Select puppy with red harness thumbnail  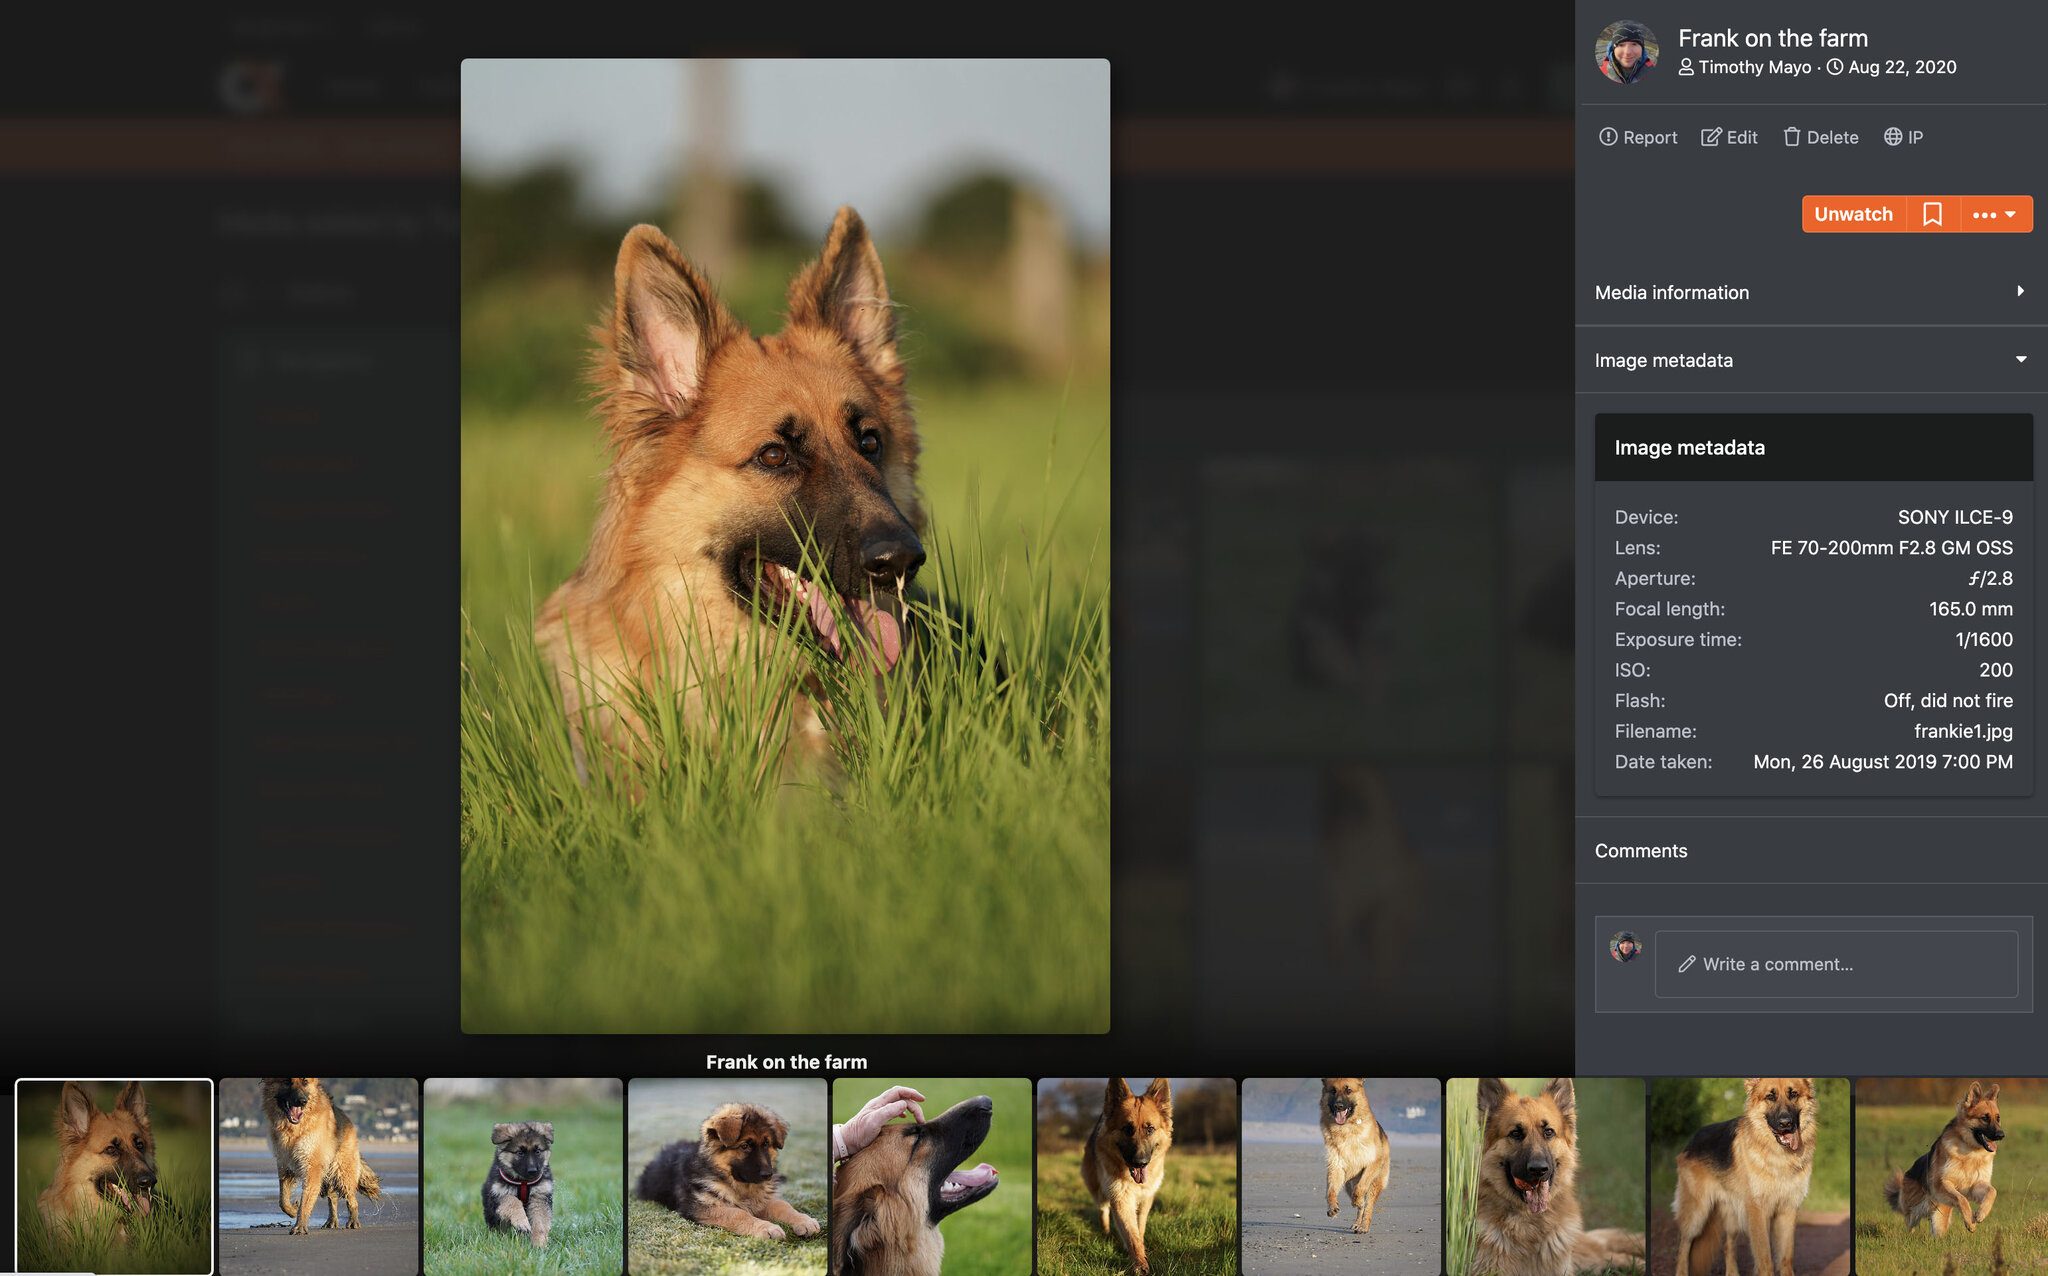click(x=523, y=1176)
